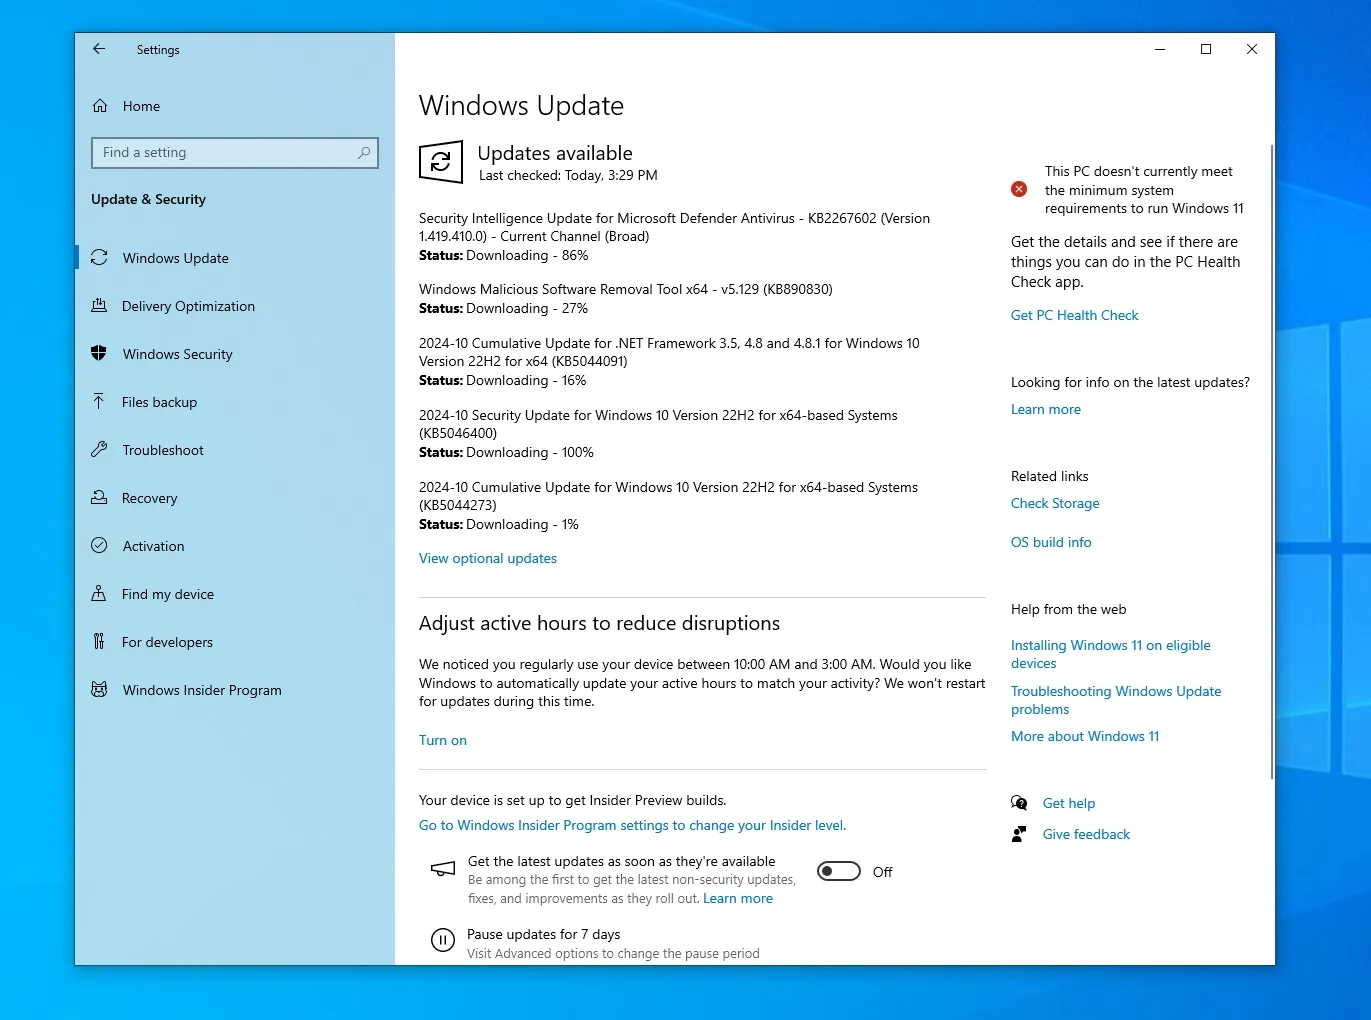Click the red error X icon
This screenshot has height=1020, width=1371.
pos(1019,189)
